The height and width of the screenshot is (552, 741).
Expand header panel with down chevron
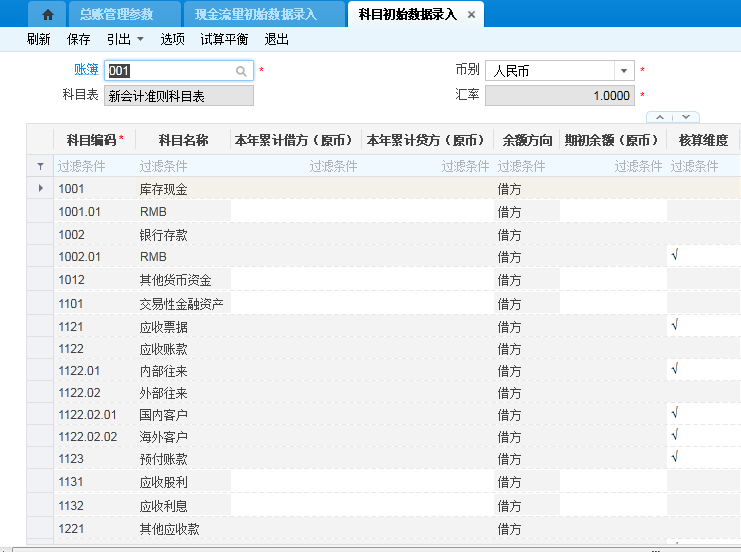(685, 117)
